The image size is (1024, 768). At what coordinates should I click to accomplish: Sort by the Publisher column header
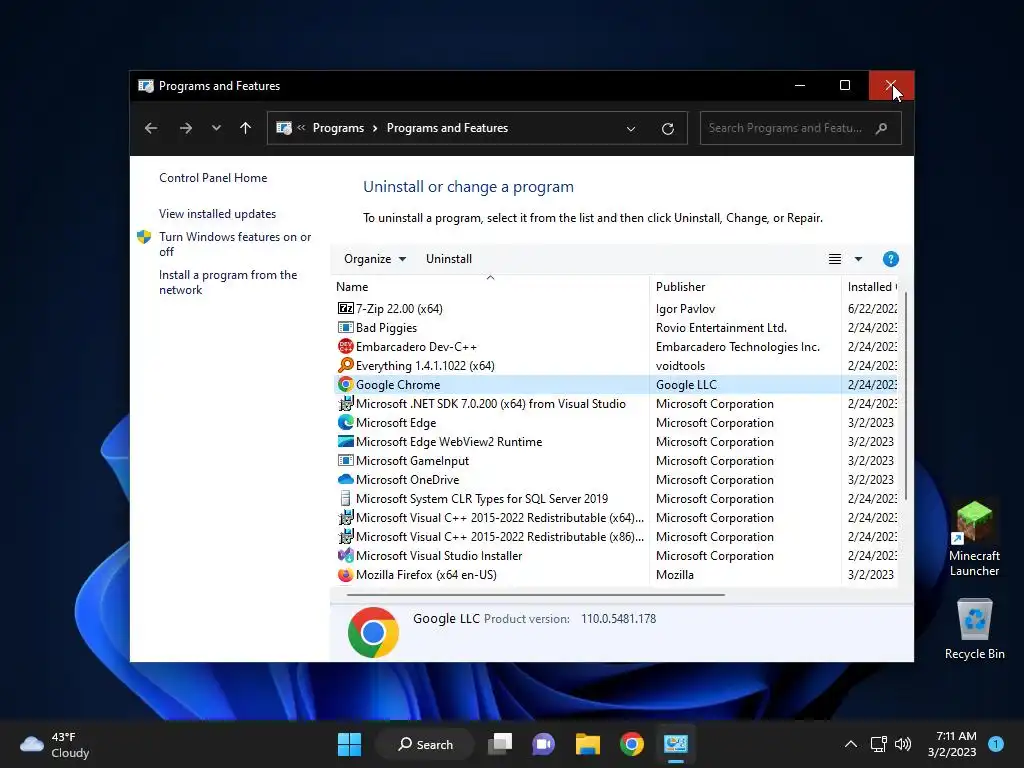pyautogui.click(x=744, y=287)
